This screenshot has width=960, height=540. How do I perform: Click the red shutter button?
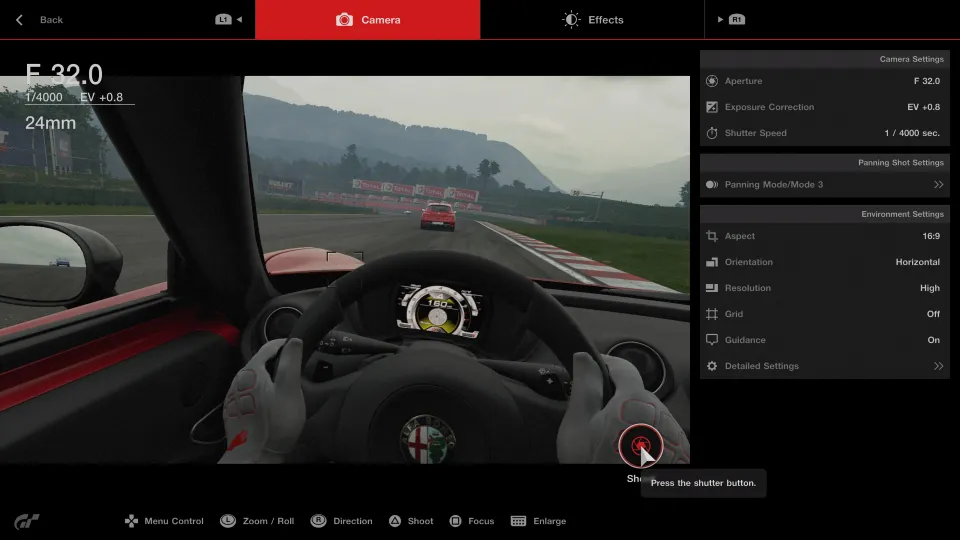(x=640, y=446)
